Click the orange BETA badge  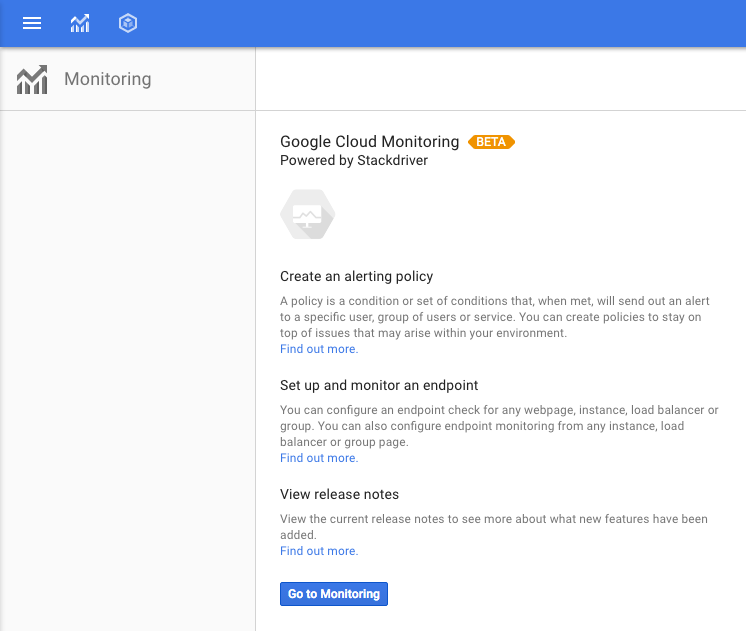pyautogui.click(x=491, y=142)
